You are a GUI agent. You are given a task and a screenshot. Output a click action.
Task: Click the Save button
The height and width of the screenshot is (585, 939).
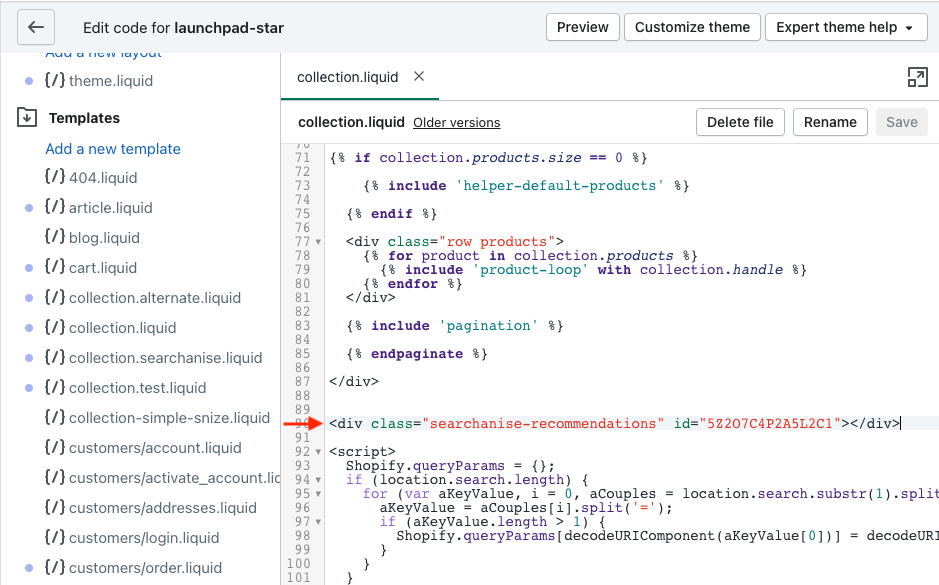(x=901, y=122)
